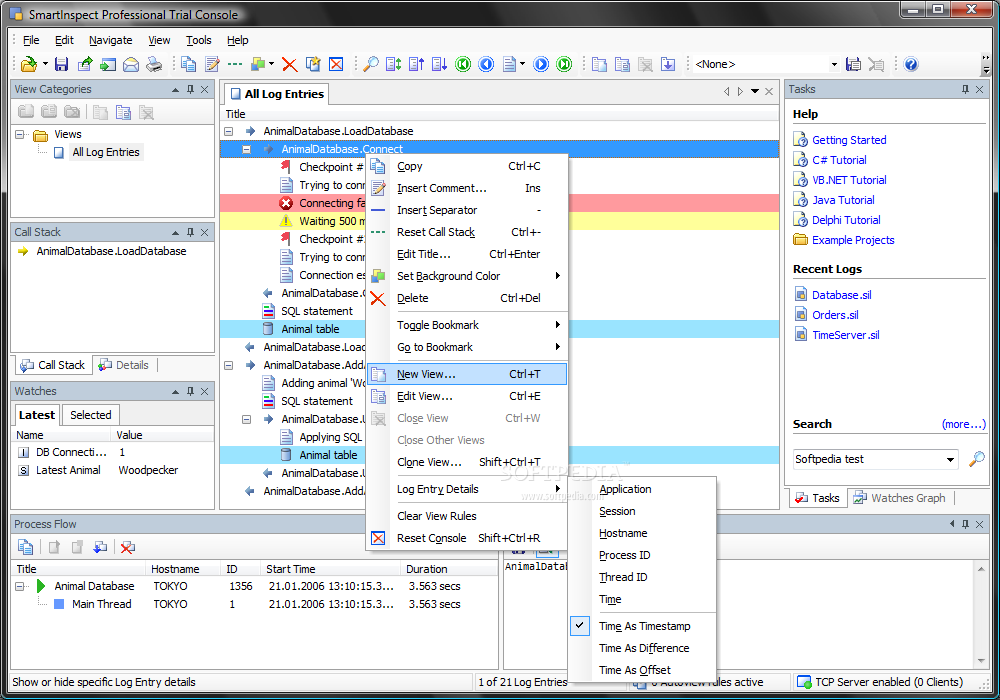Click the download-arrow view icon in toolbar
1000x700 pixels.
pos(668,64)
